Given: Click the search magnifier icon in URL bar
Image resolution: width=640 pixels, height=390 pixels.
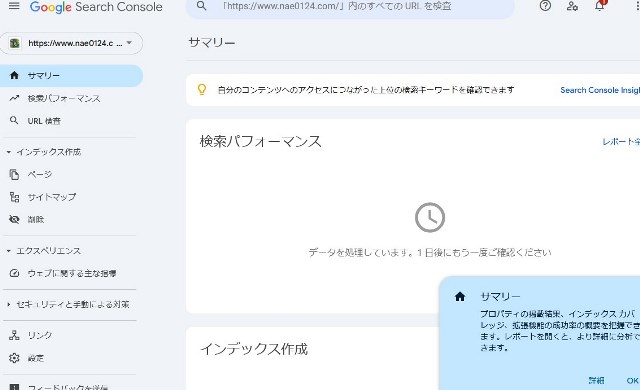Looking at the screenshot, I should [x=201, y=6].
